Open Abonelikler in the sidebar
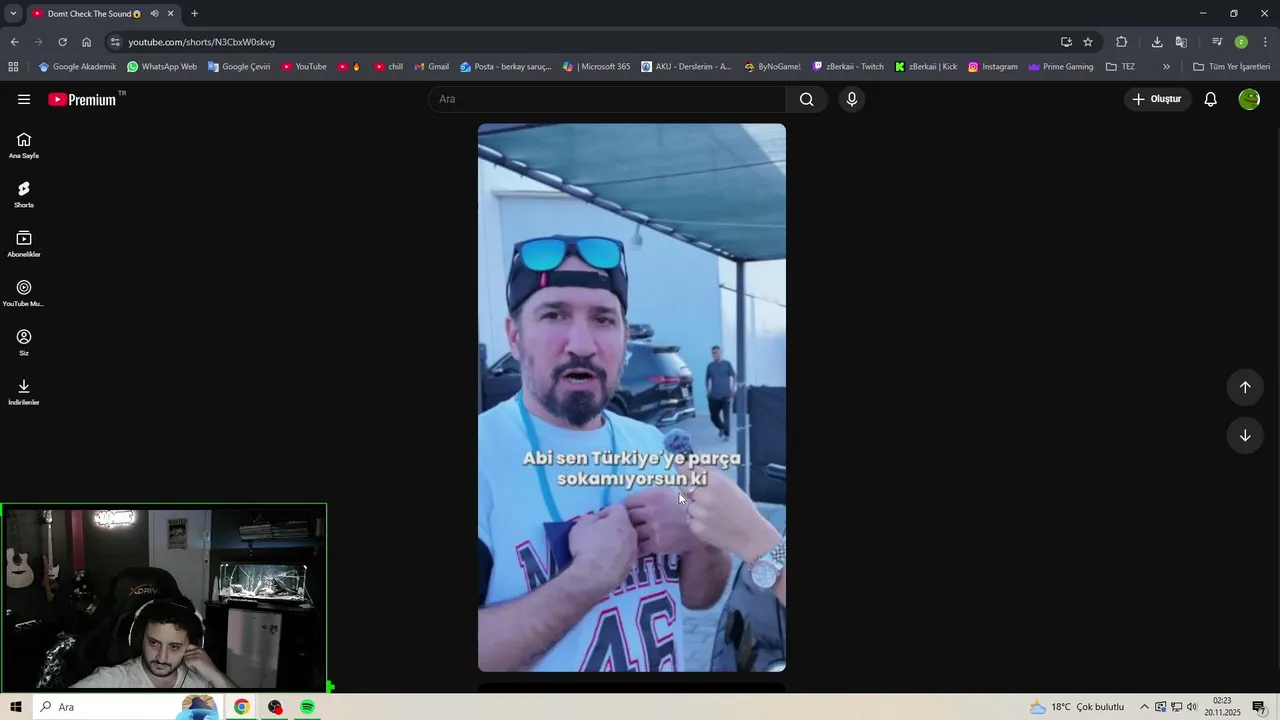The height and width of the screenshot is (720, 1280). click(x=24, y=244)
